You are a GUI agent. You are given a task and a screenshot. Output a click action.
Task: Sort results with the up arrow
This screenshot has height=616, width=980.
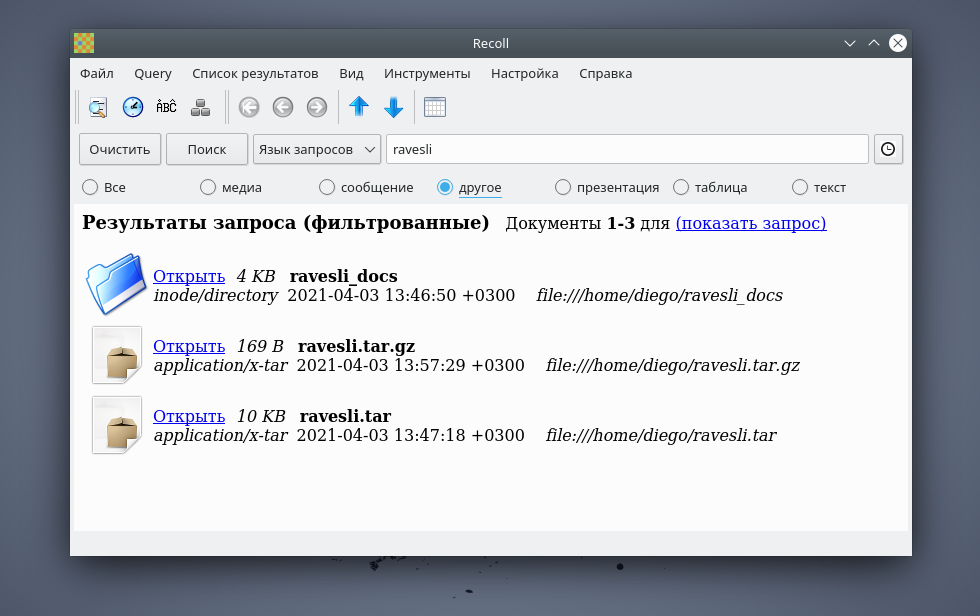point(359,107)
